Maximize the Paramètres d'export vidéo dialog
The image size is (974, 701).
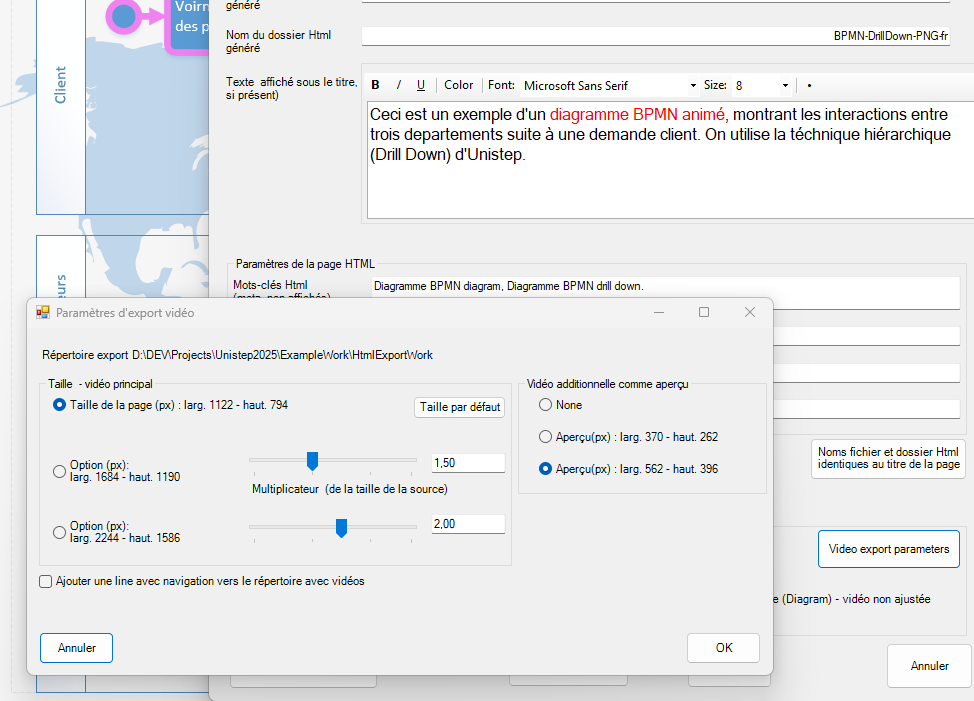(x=704, y=313)
